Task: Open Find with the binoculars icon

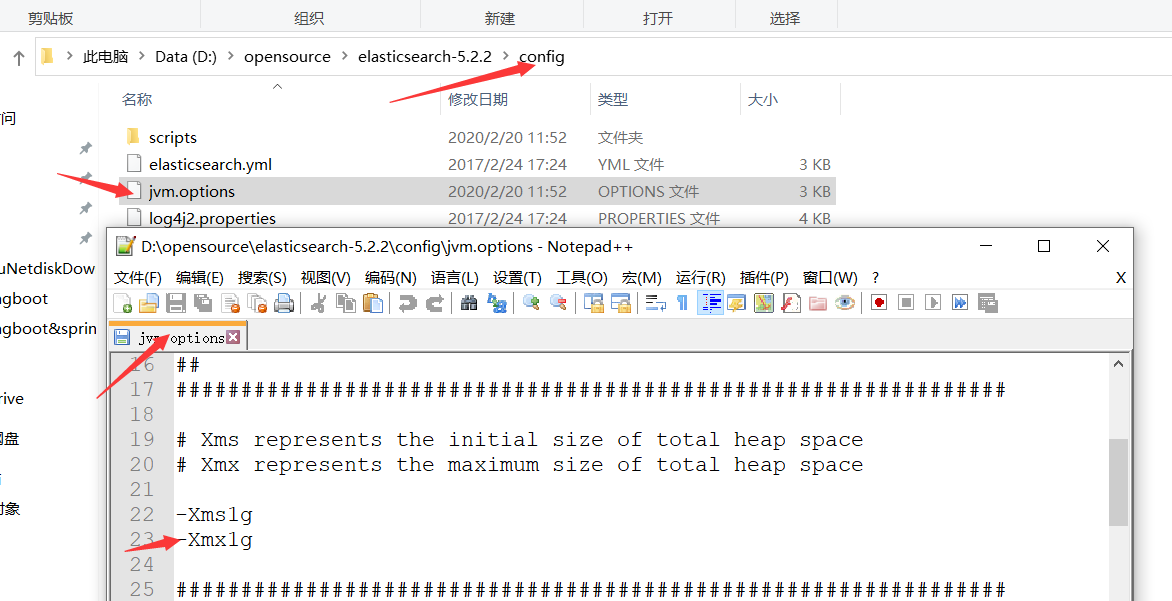Action: (469, 303)
